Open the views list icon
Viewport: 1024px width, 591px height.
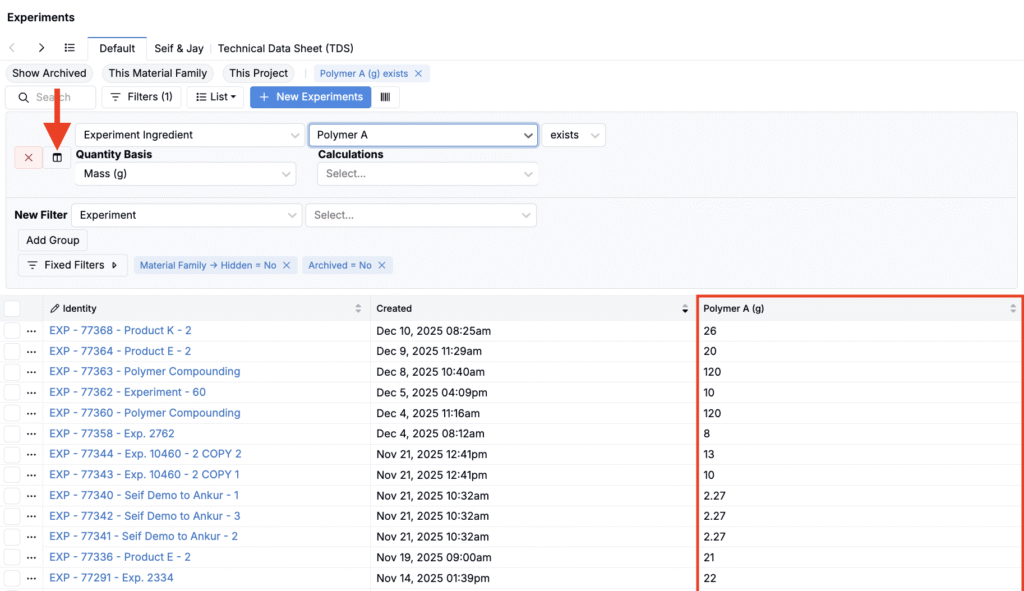tap(70, 48)
